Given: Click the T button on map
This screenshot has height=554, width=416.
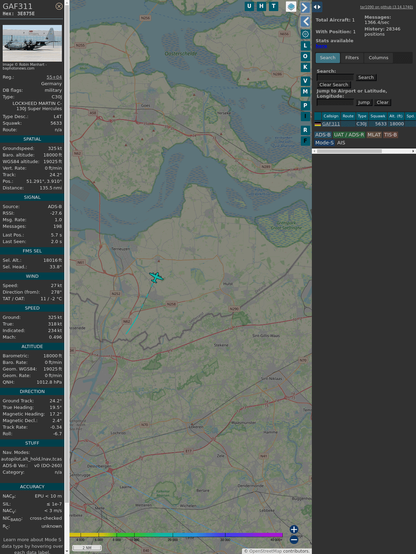Looking at the screenshot, I should [x=274, y=6].
